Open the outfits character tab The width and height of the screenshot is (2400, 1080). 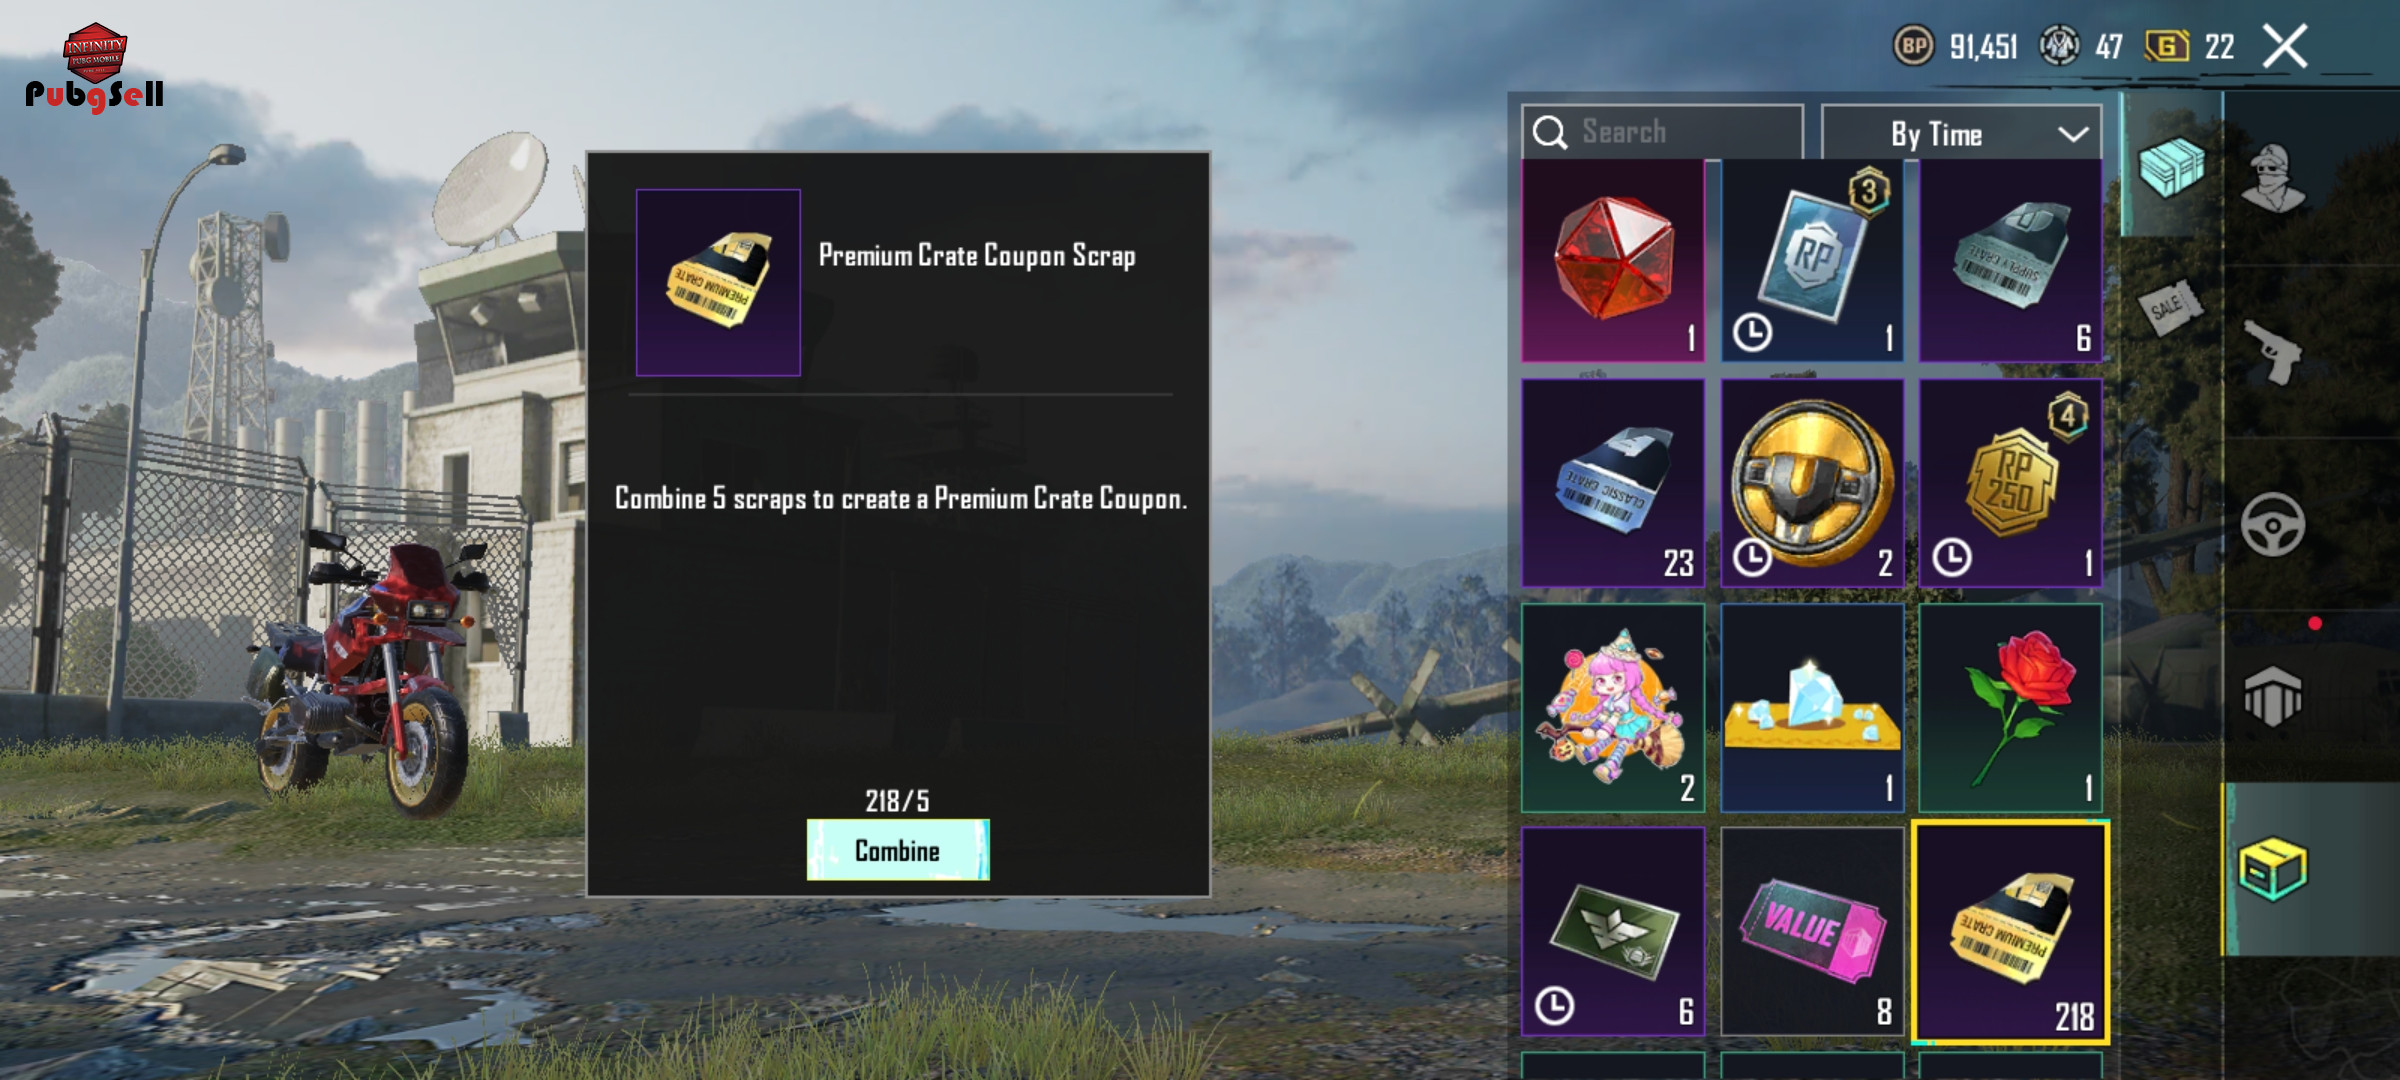[x=2272, y=178]
